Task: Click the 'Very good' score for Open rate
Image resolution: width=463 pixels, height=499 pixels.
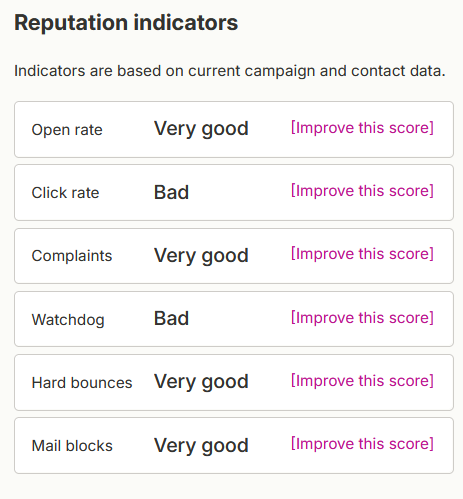Action: pyautogui.click(x=201, y=129)
